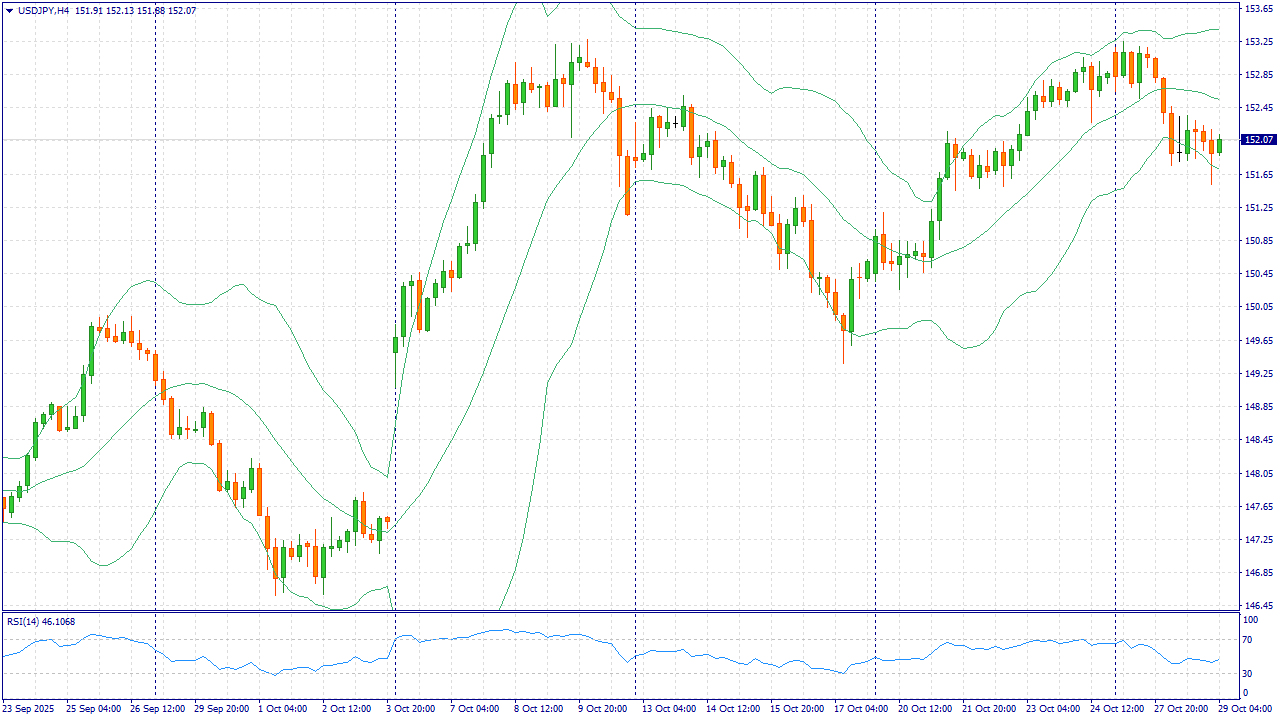This screenshot has height=720, width=1280.
Task: Select the 13 Oct 04:00 time label
Action: (670, 708)
